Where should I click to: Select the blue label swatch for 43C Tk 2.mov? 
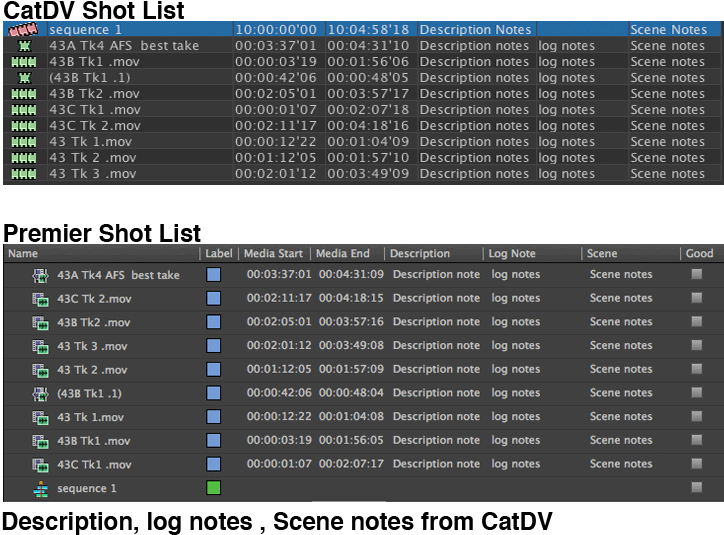(214, 298)
